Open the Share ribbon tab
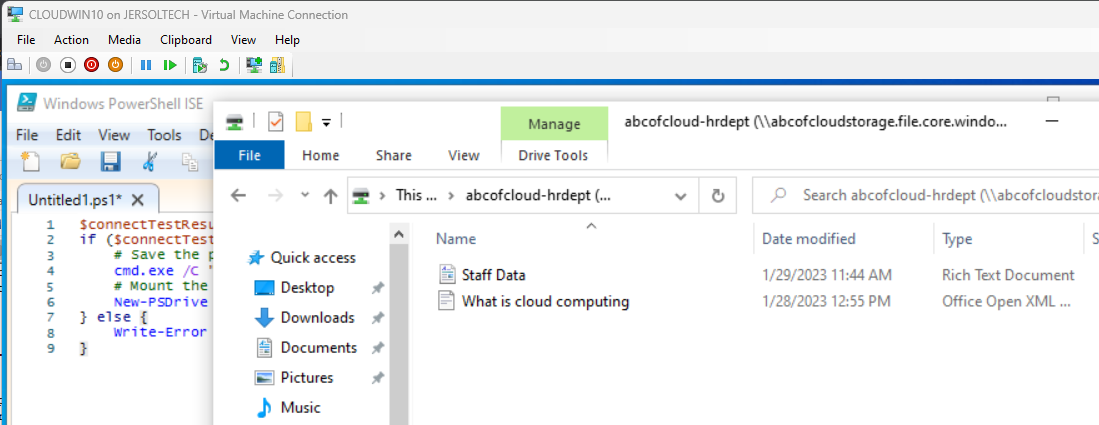Image resolution: width=1099 pixels, height=425 pixels. tap(393, 155)
